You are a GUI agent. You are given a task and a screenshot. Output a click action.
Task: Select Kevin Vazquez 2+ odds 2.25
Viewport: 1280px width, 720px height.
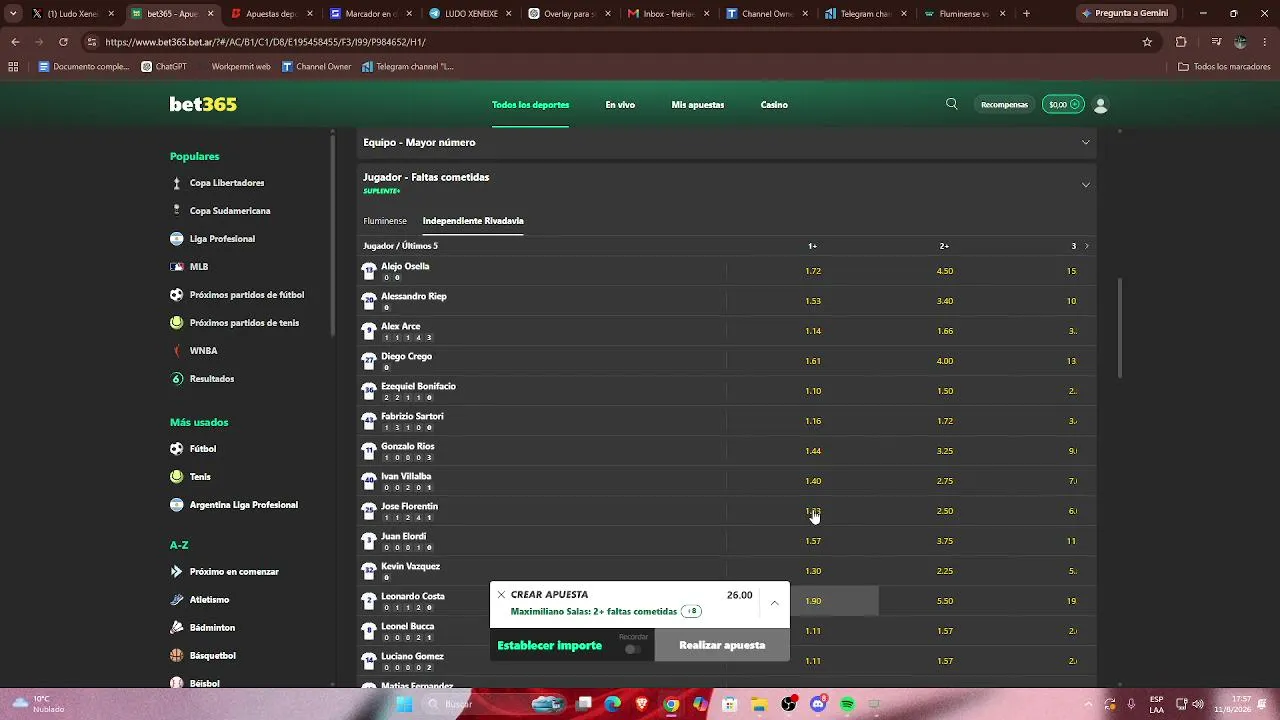click(945, 571)
